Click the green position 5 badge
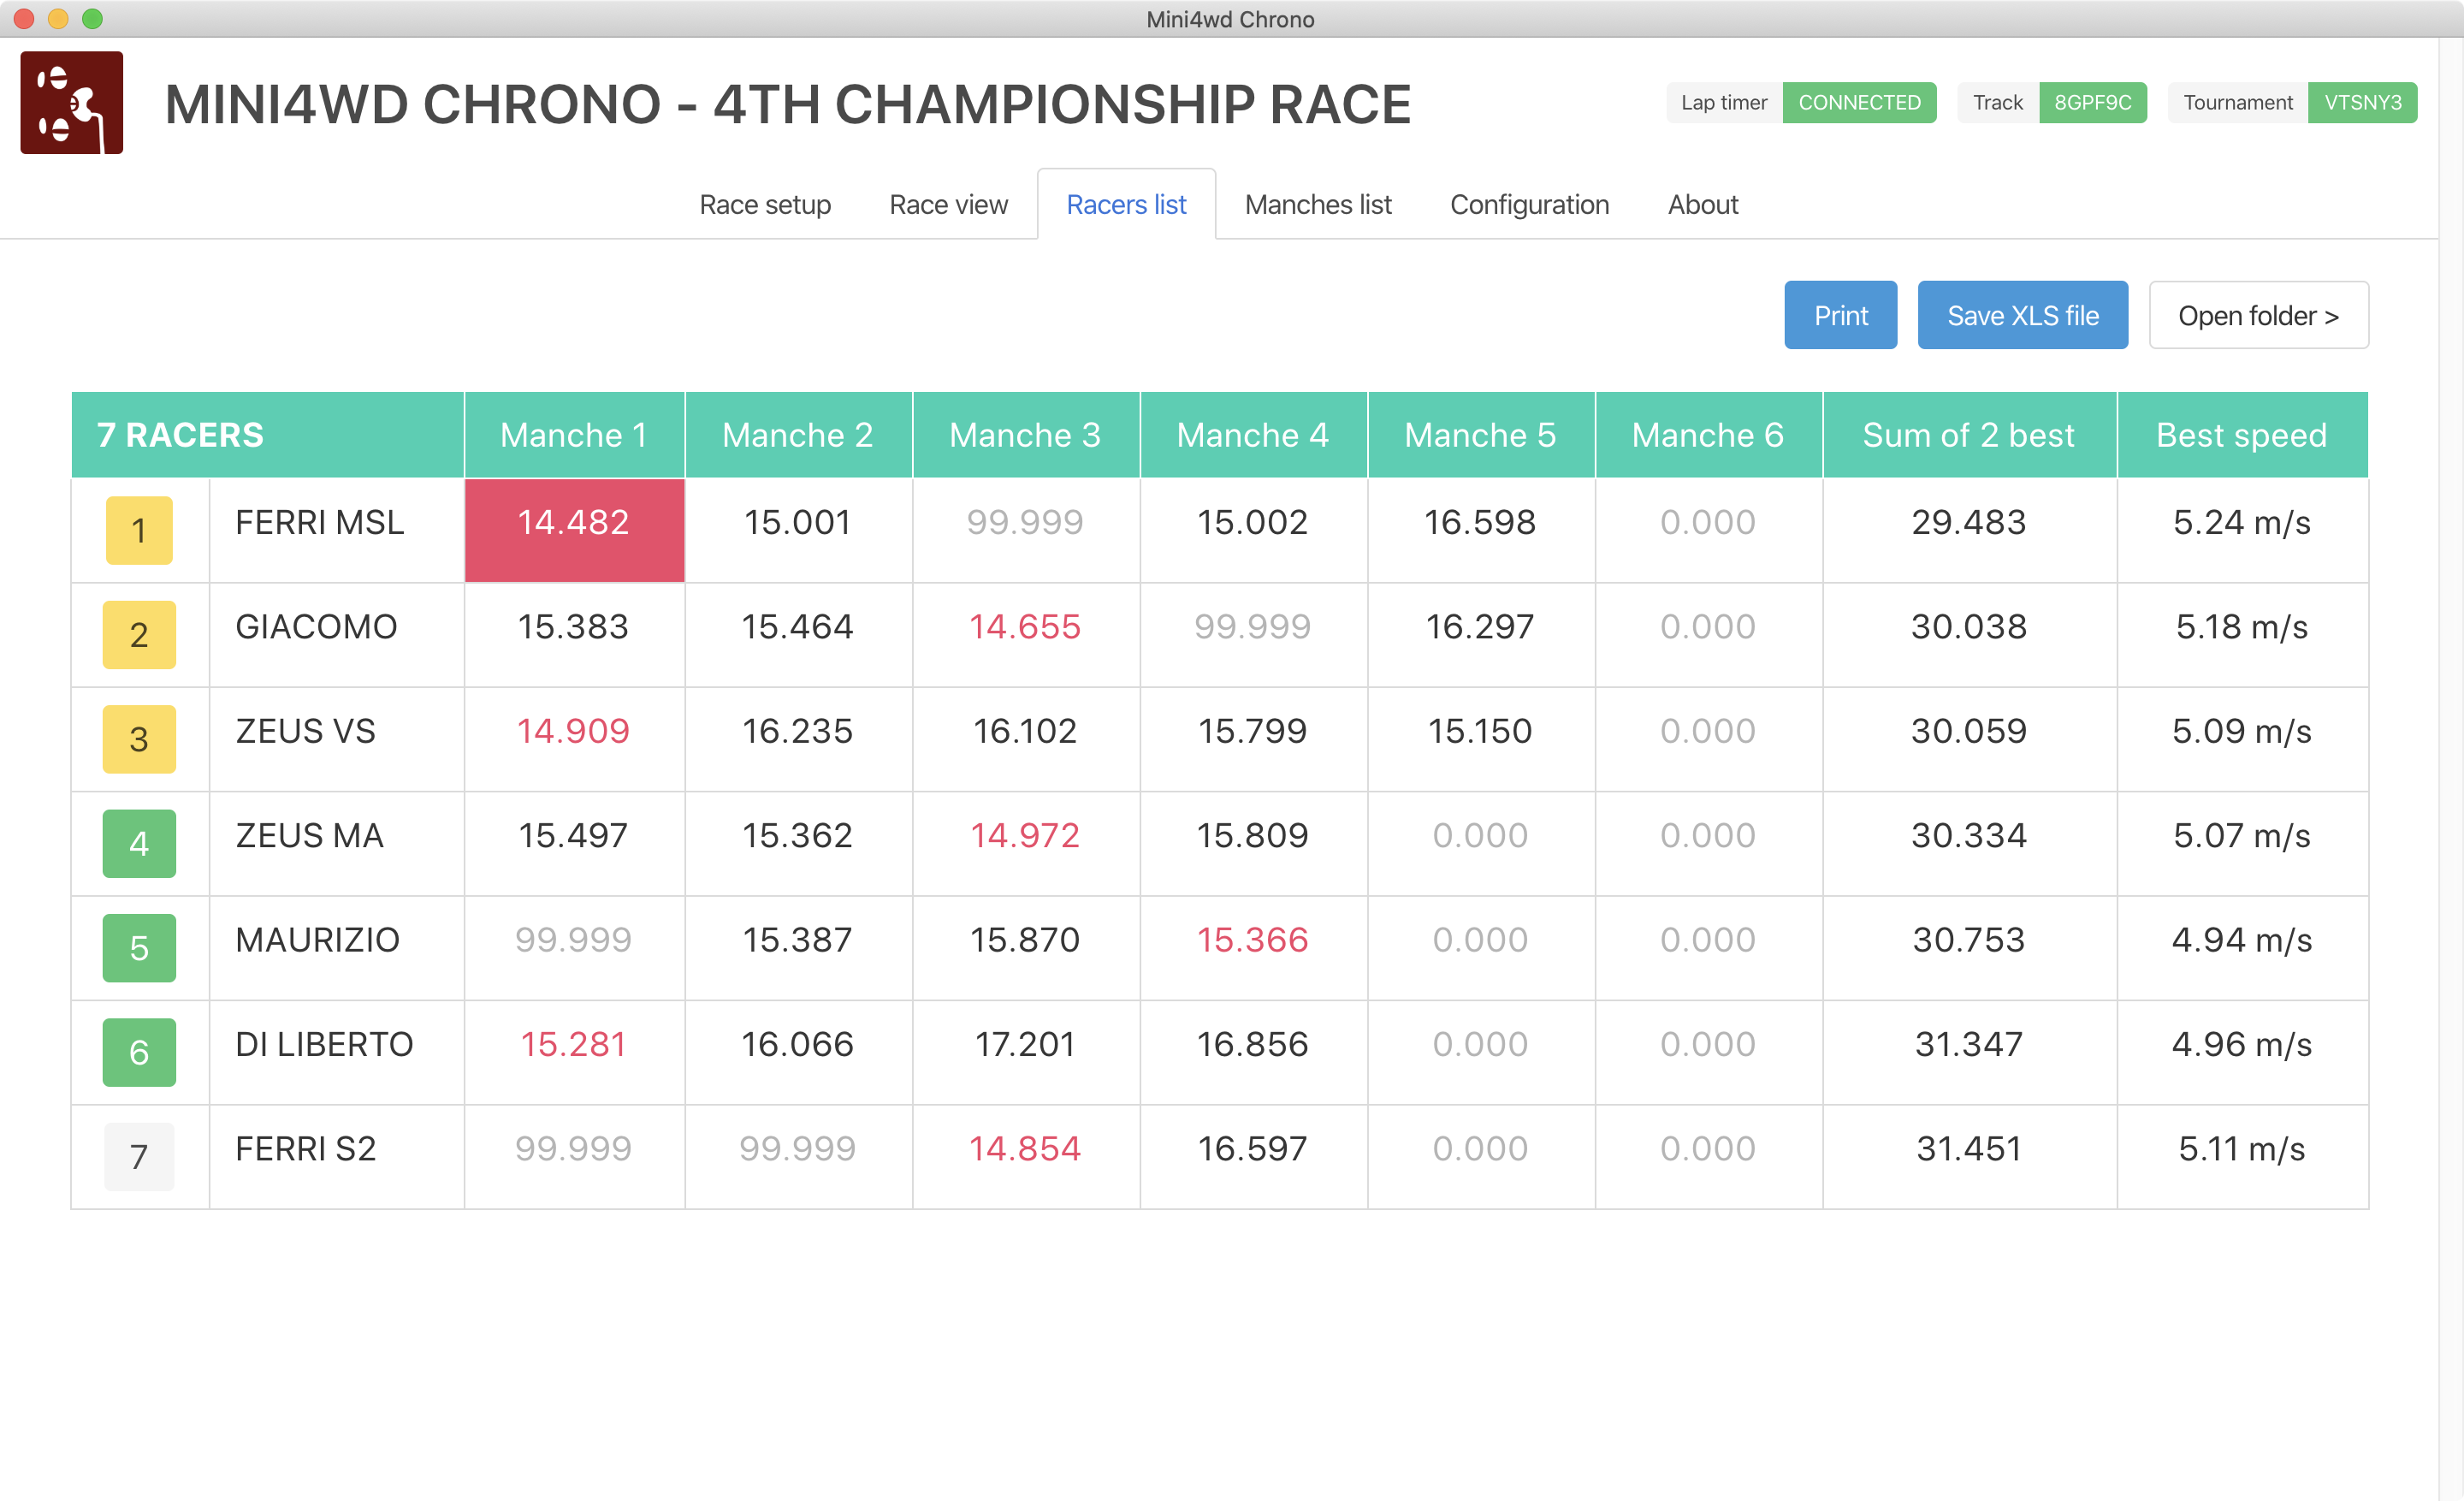 click(139, 947)
